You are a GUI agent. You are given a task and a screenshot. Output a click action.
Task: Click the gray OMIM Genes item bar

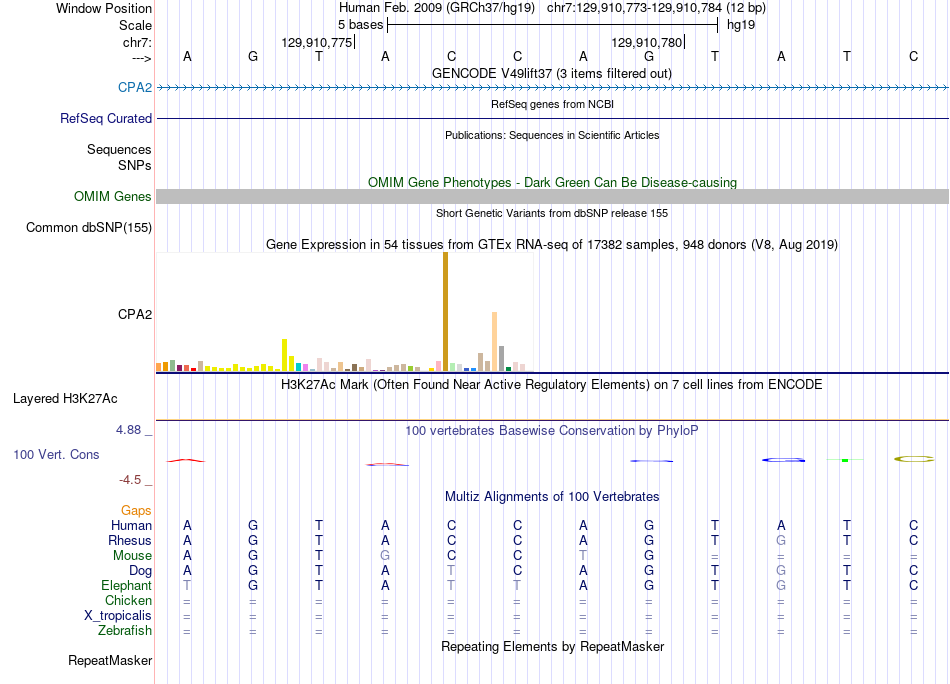553,196
